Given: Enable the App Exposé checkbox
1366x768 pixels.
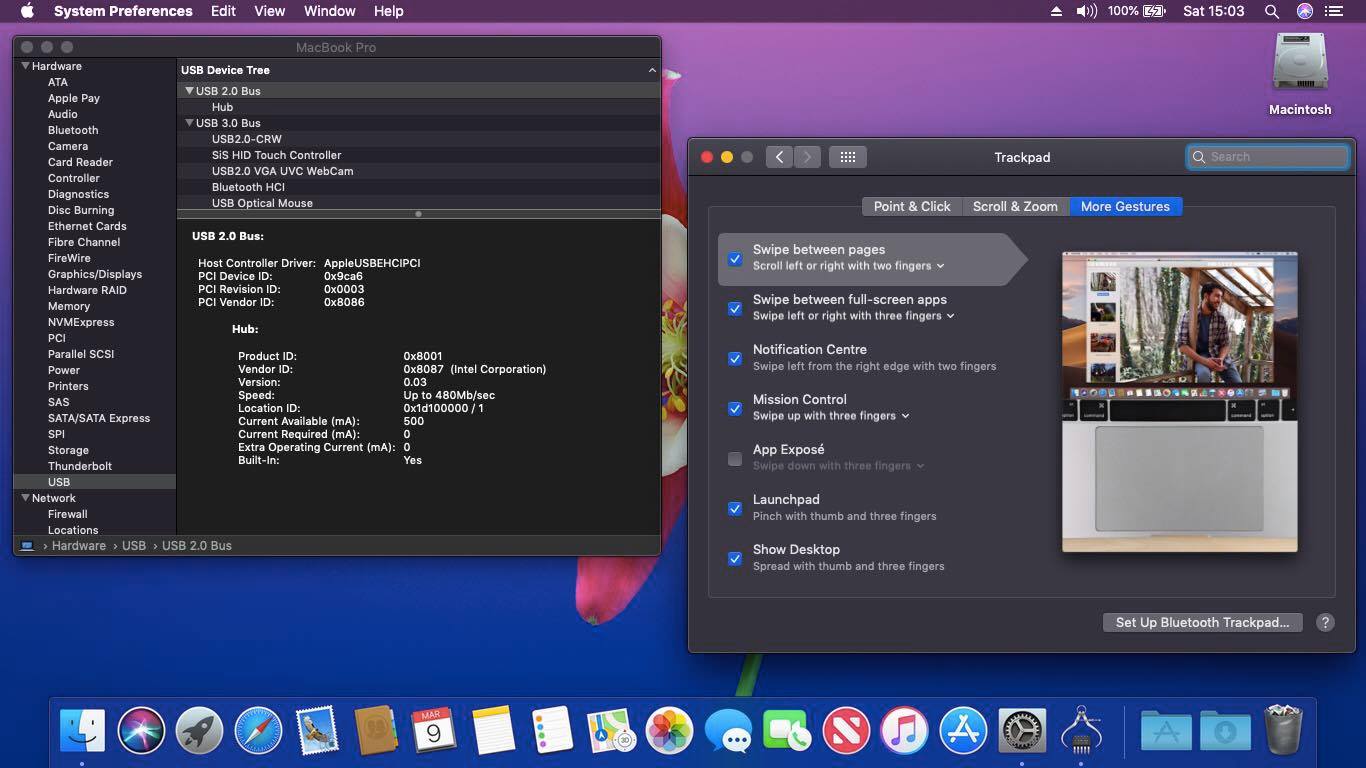Looking at the screenshot, I should pyautogui.click(x=735, y=459).
